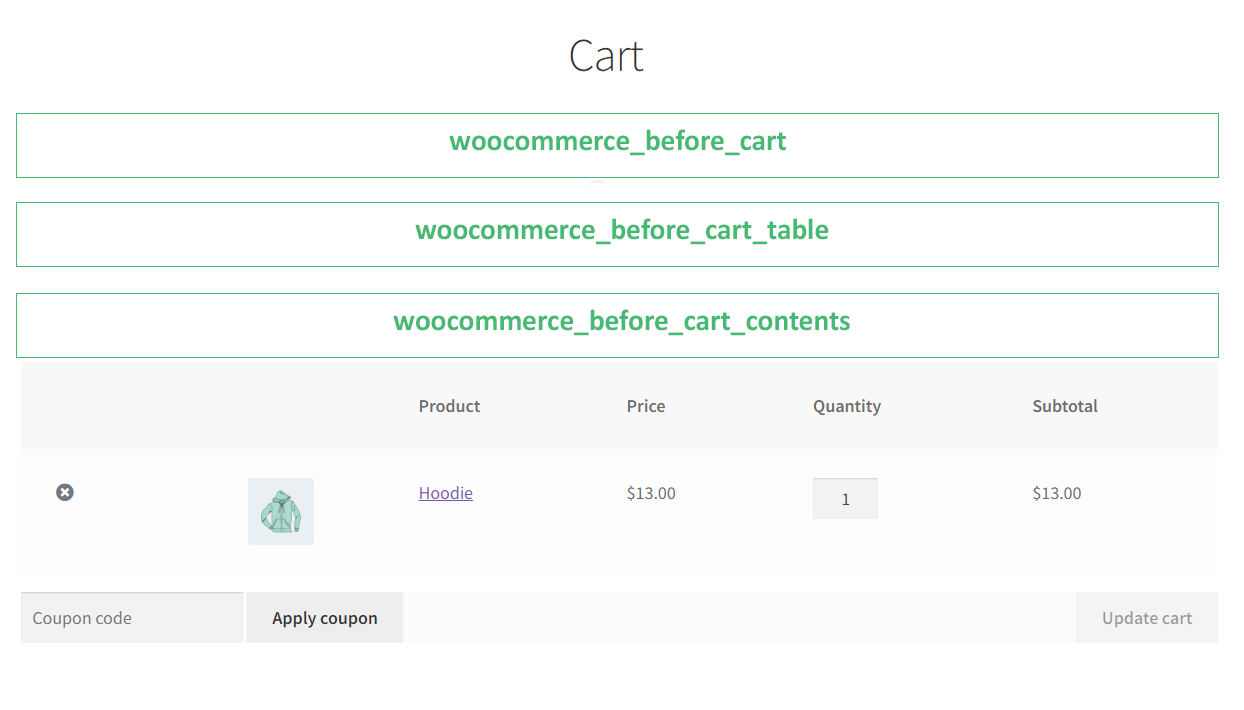Focus the Coupon code field
1244x710 pixels.
132,618
